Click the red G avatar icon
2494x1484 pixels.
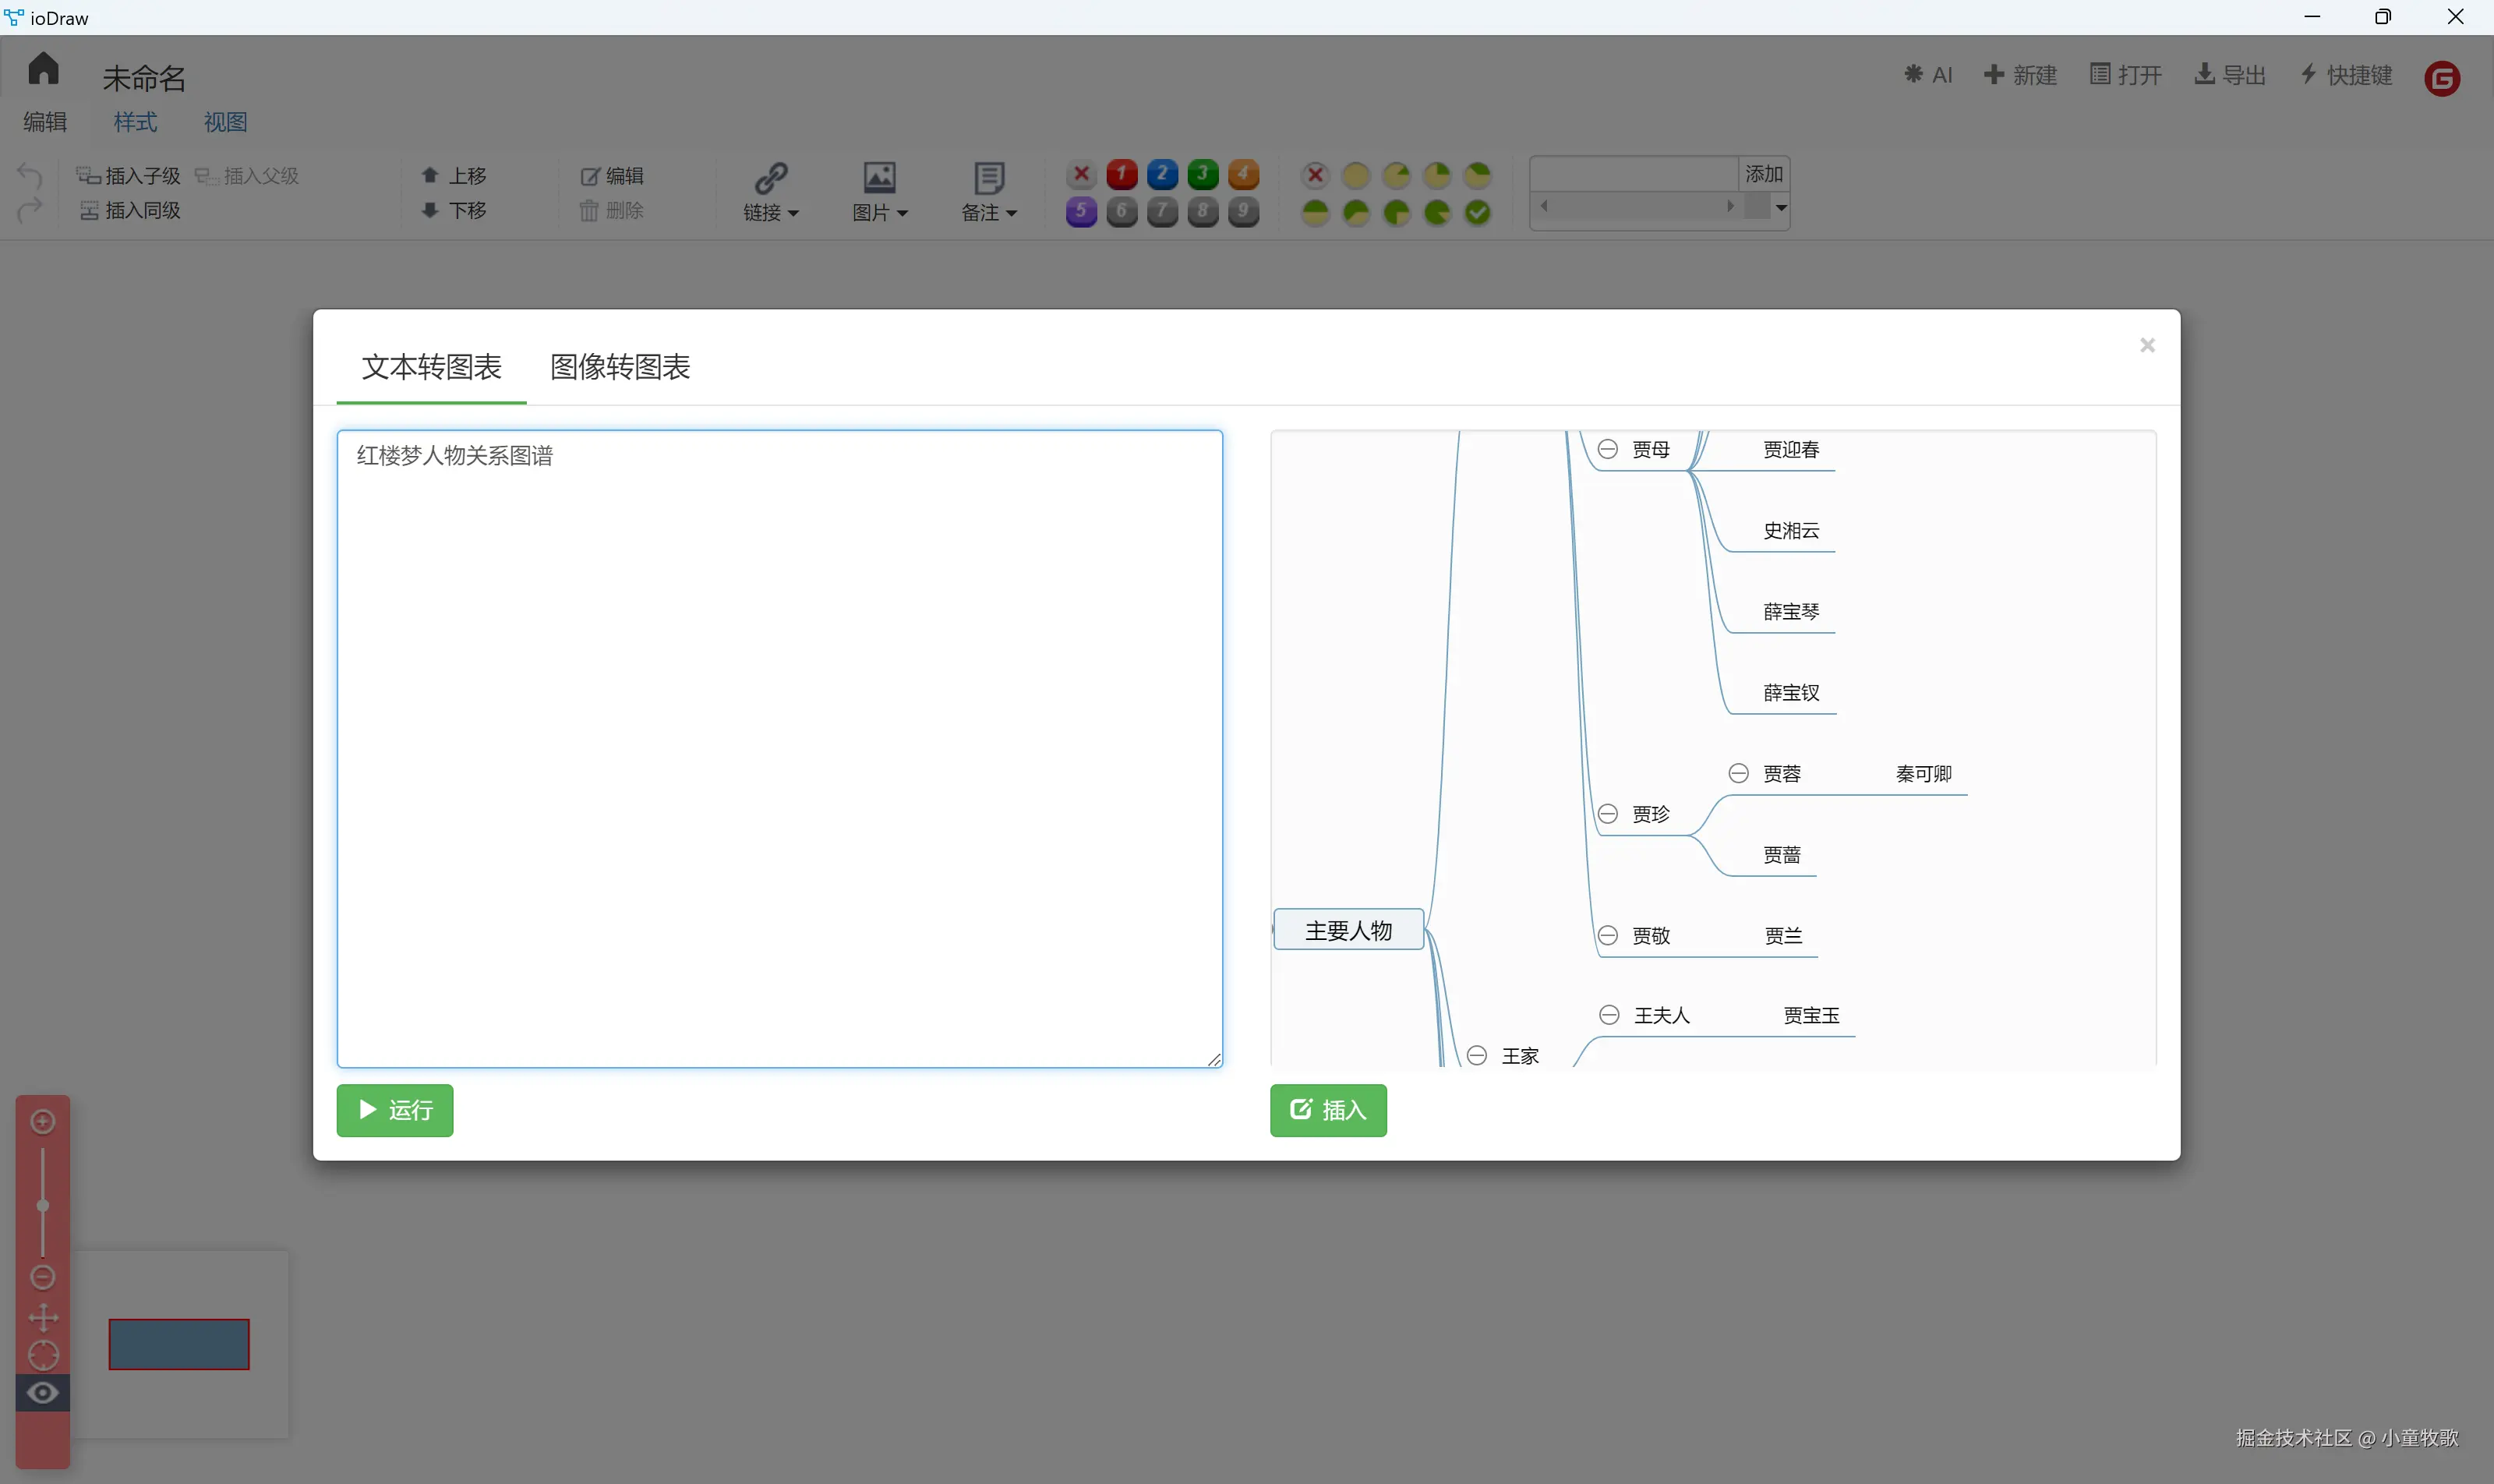tap(2442, 78)
